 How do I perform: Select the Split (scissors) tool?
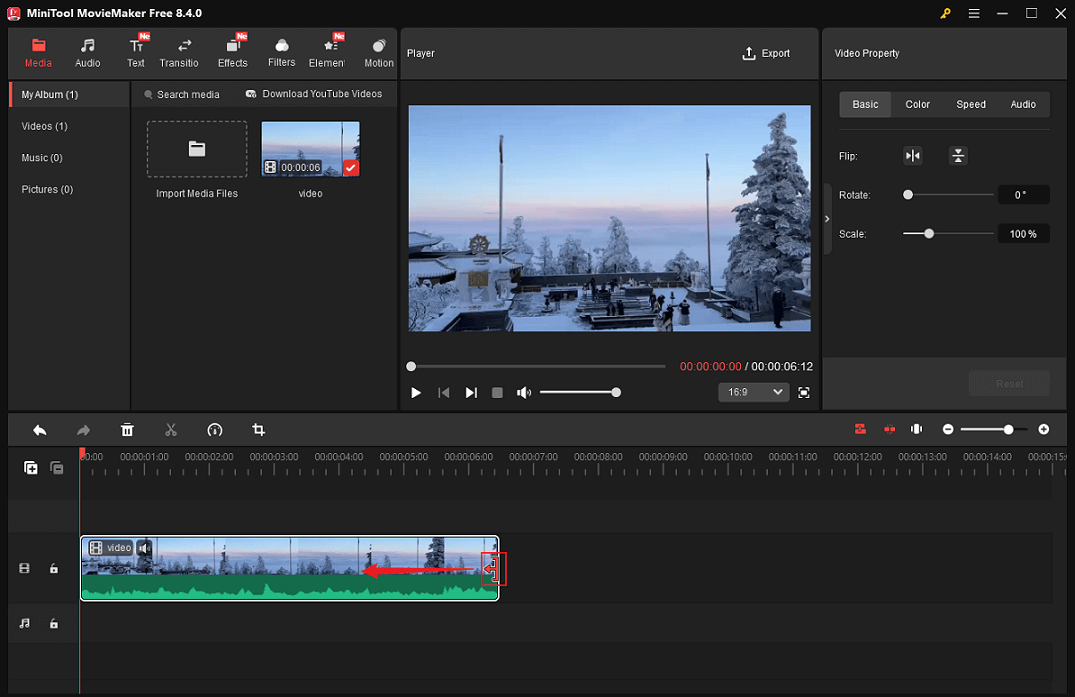171,429
